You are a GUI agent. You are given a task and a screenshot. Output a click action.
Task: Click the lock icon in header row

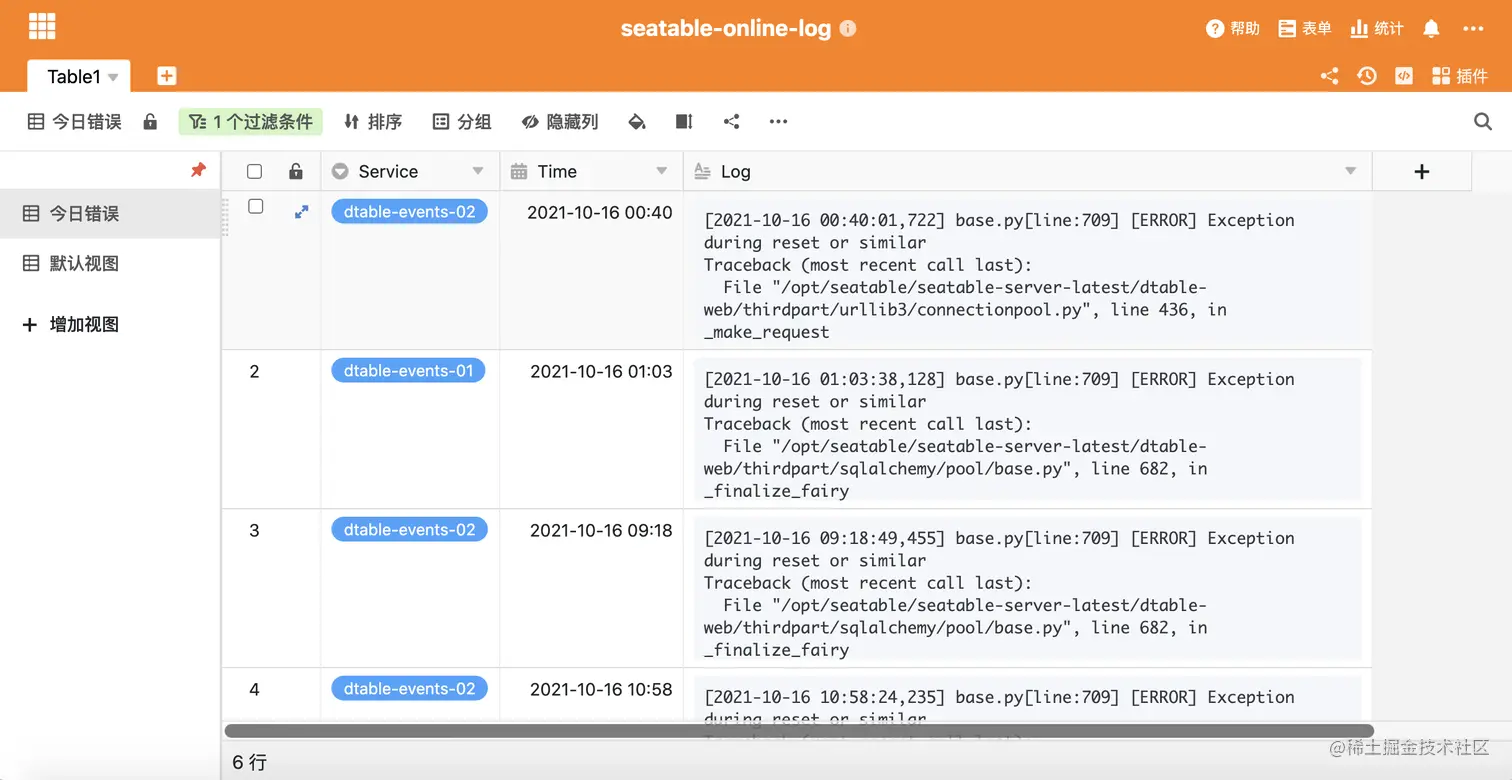point(295,172)
